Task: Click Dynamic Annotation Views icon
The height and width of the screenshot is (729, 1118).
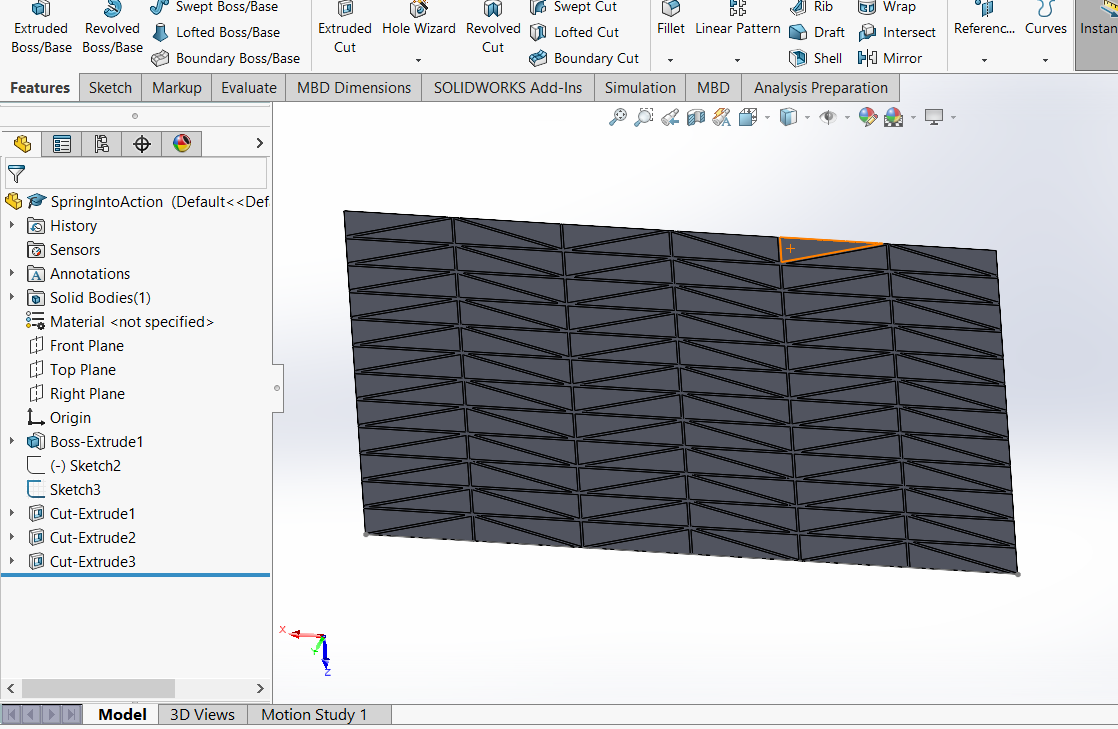Action: pyautogui.click(x=722, y=117)
